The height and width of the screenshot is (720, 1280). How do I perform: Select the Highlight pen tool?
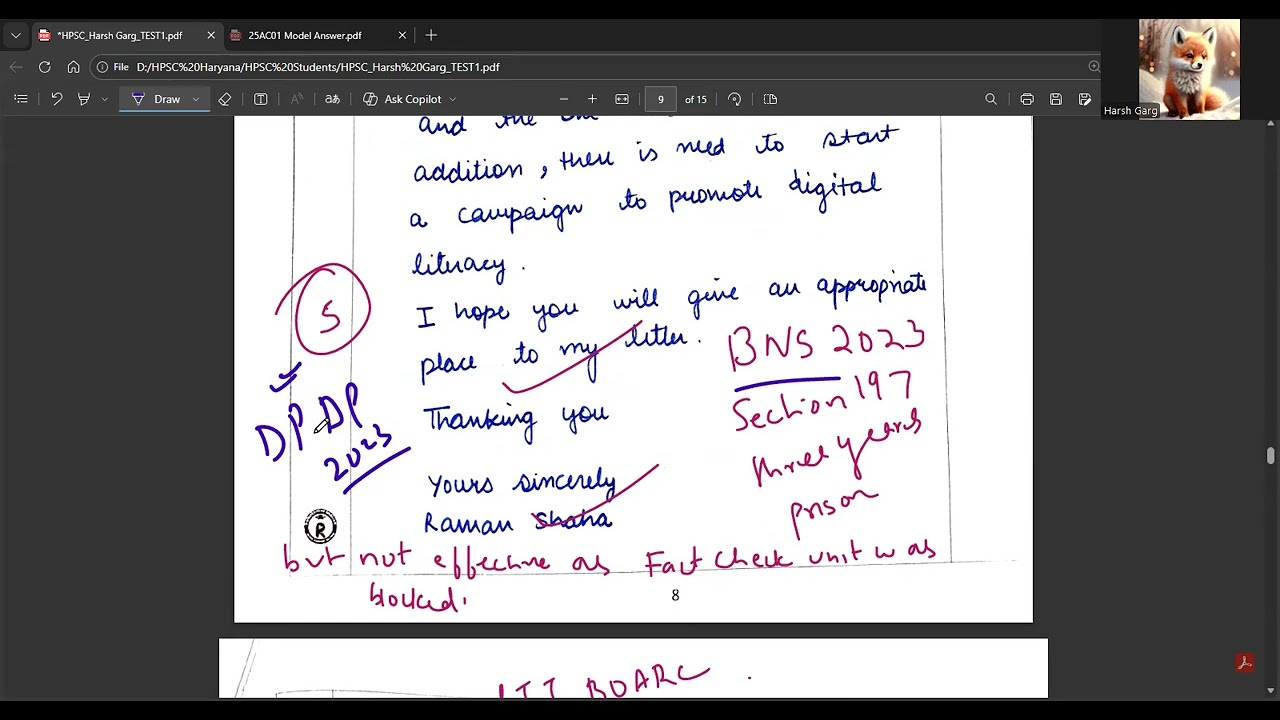coord(84,99)
